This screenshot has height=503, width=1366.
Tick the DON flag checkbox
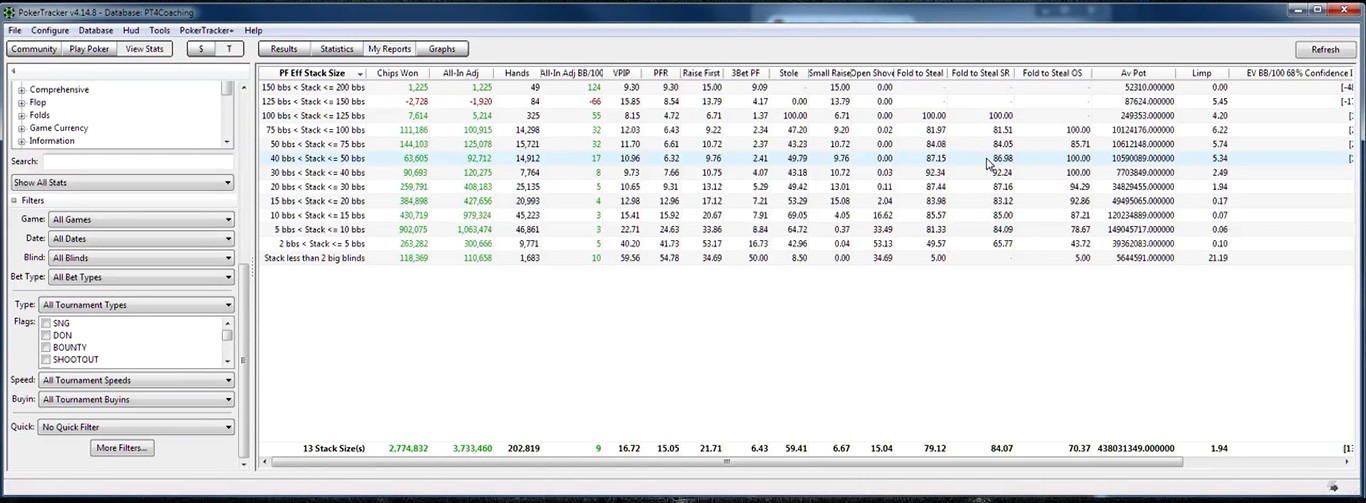click(x=46, y=335)
